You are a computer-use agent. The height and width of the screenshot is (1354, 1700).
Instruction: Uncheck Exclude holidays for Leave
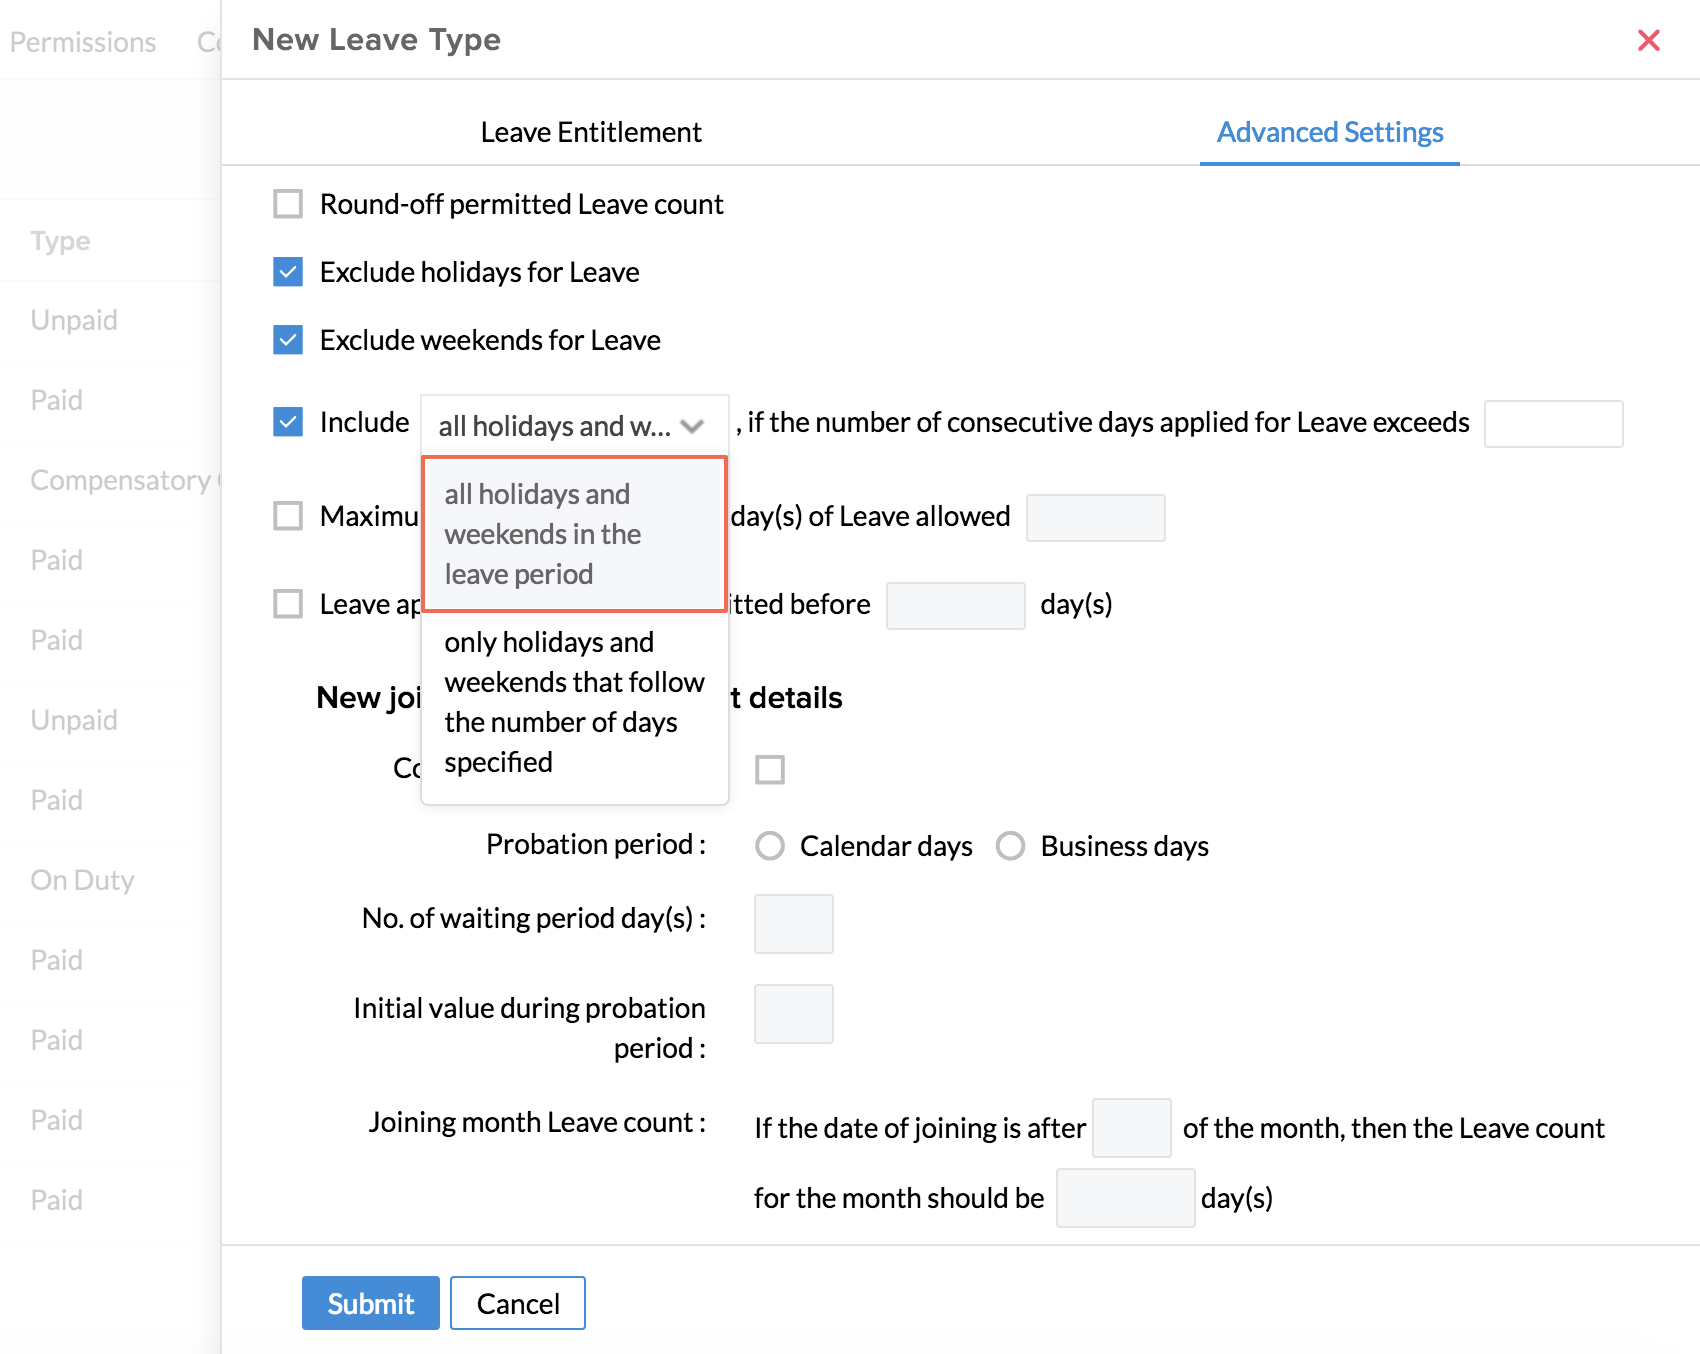pos(288,272)
